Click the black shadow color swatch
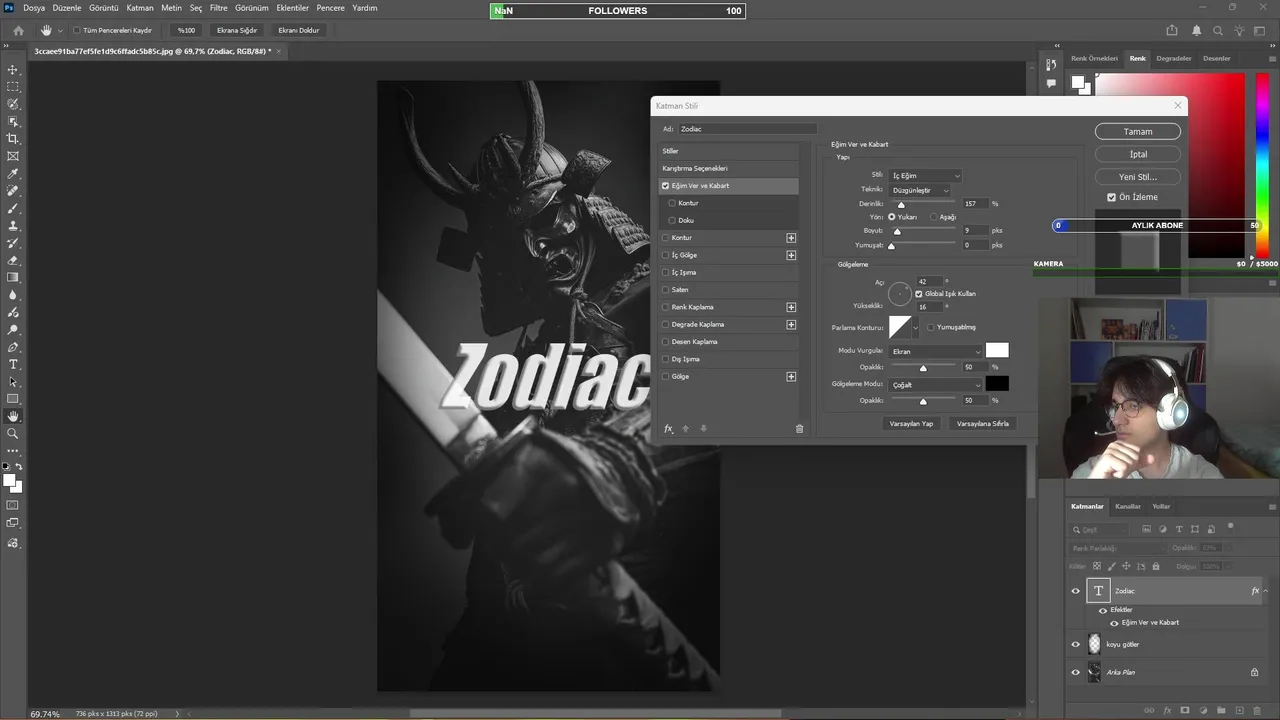 click(997, 383)
